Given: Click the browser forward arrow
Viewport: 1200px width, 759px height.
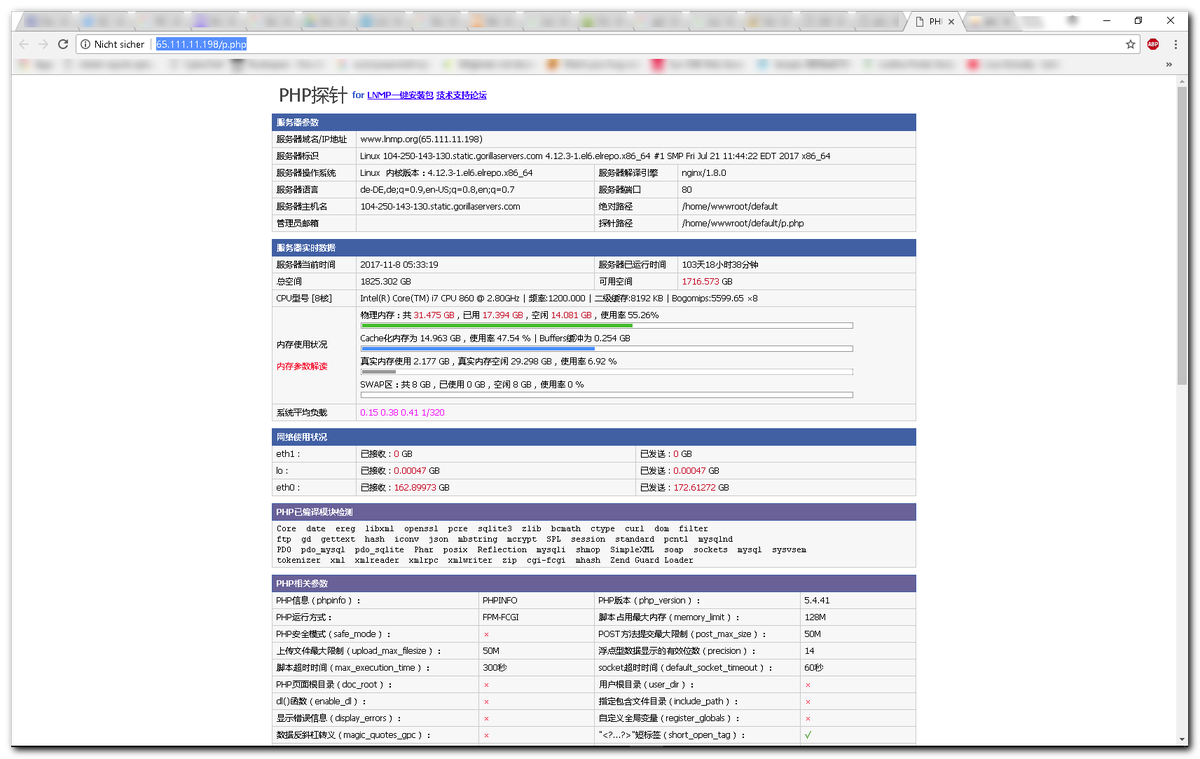Looking at the screenshot, I should [x=43, y=44].
